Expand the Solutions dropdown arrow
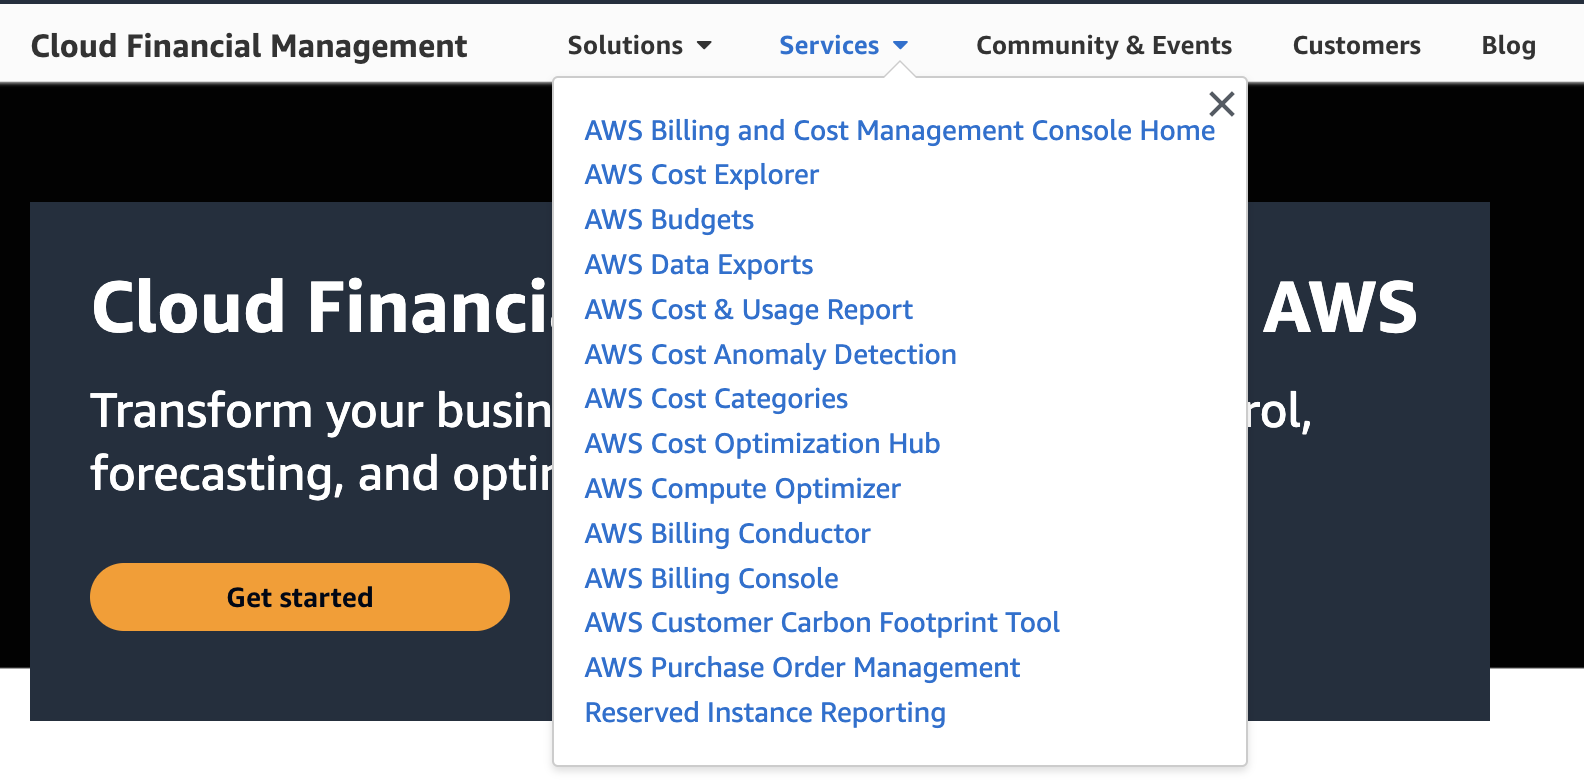The height and width of the screenshot is (780, 1584). [704, 46]
